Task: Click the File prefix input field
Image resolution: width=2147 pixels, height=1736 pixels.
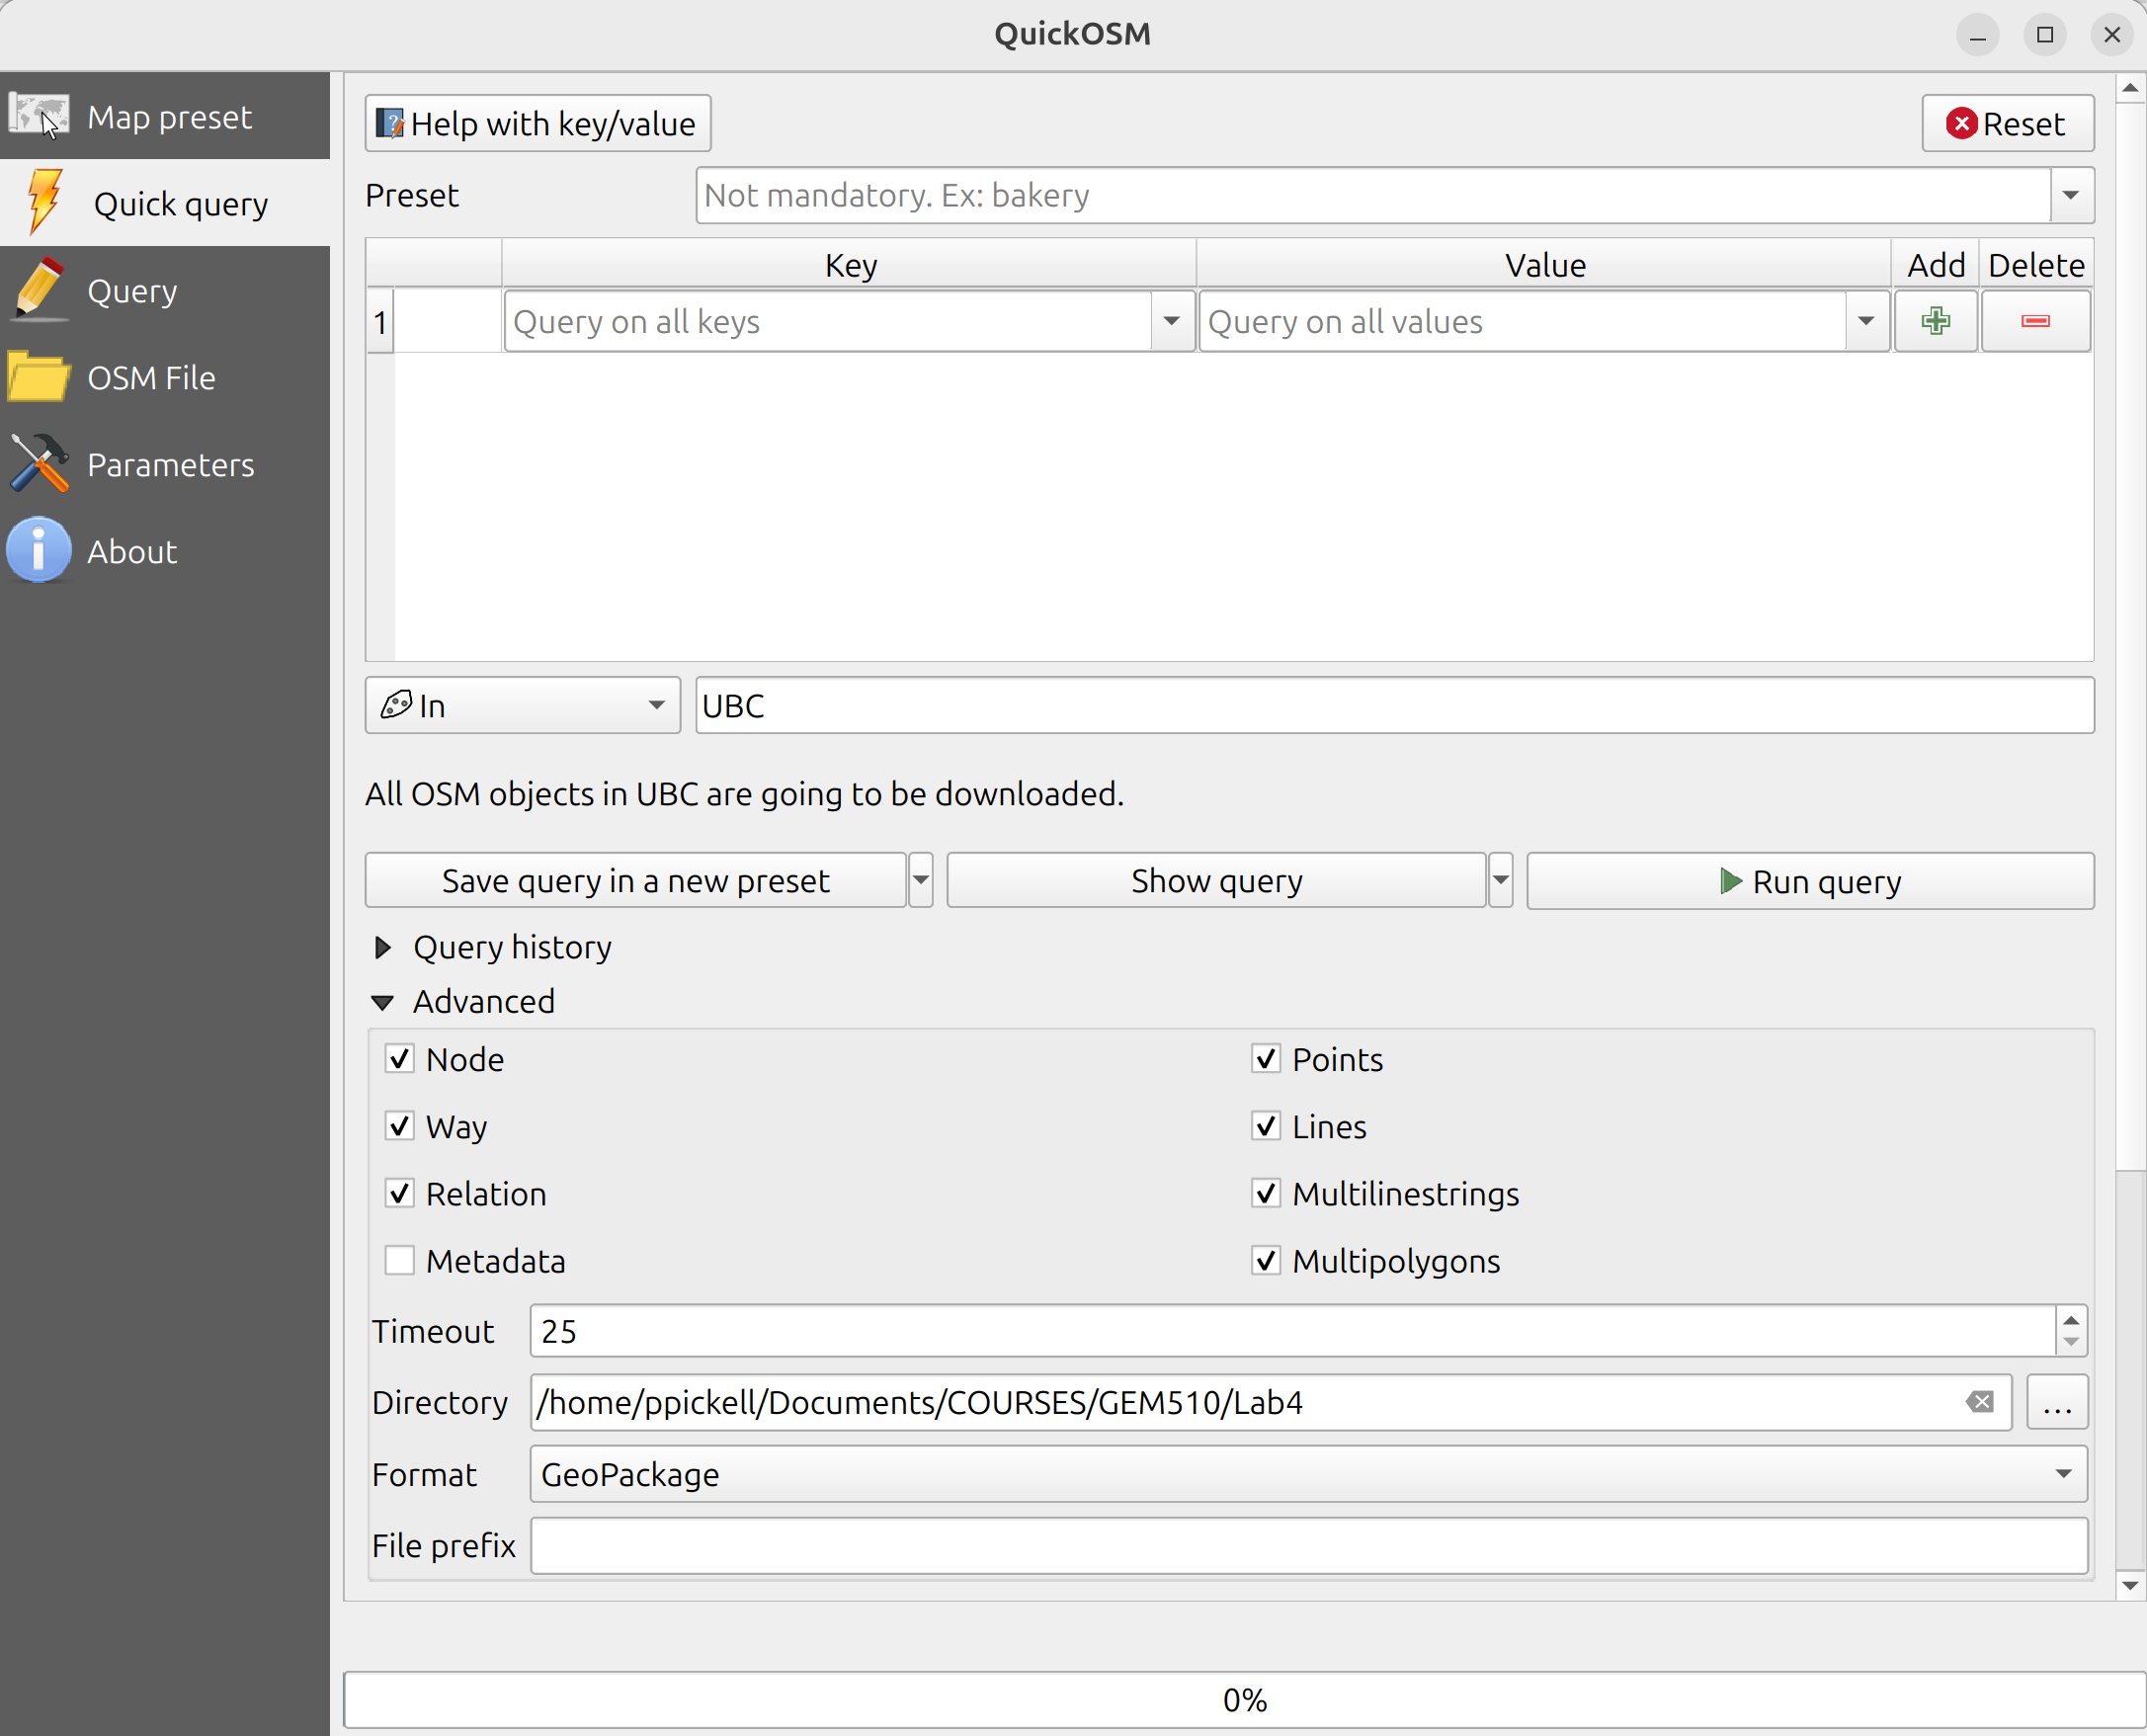Action: coord(1308,1545)
